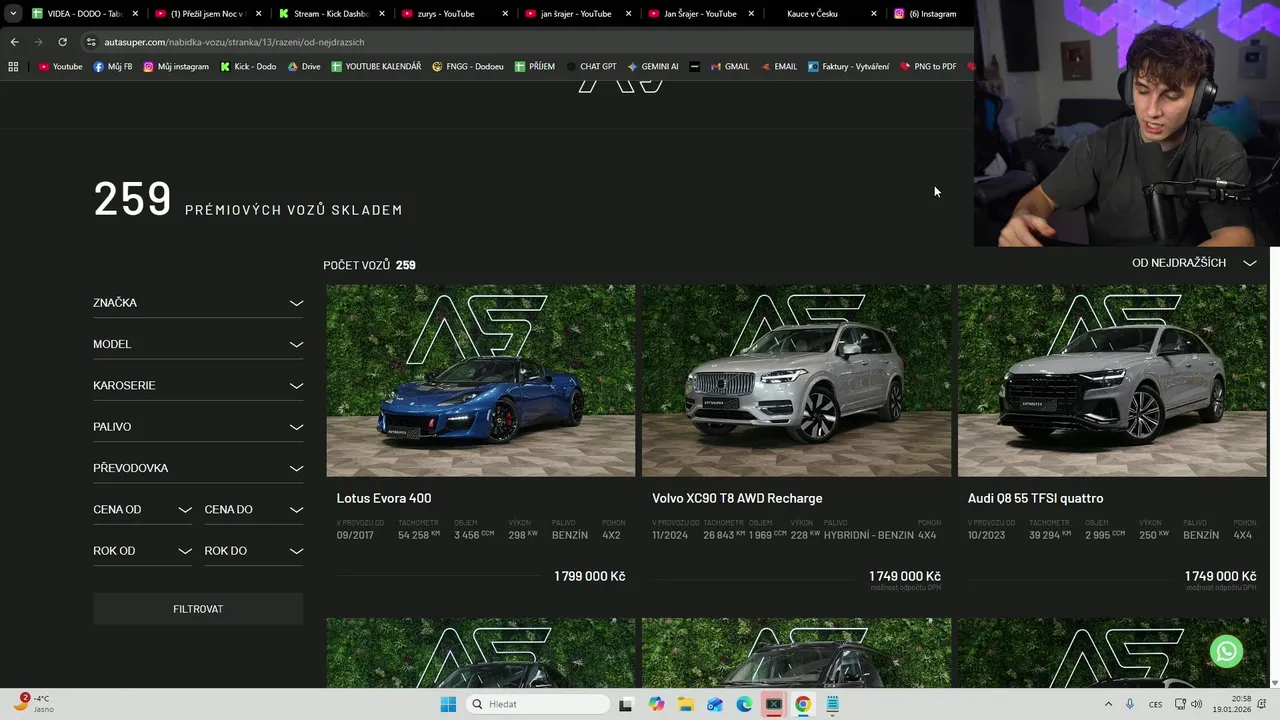Expand the ZNAČKA filter dropdown
Viewport: 1280px width, 720px height.
click(198, 302)
